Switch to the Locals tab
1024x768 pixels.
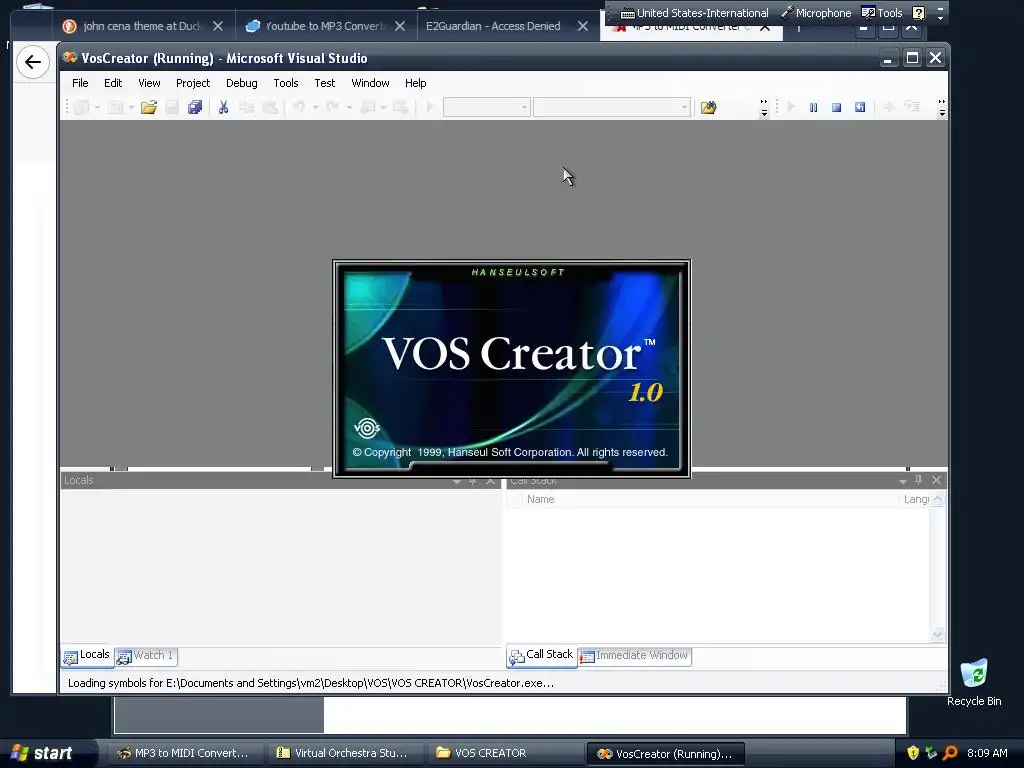click(x=87, y=656)
